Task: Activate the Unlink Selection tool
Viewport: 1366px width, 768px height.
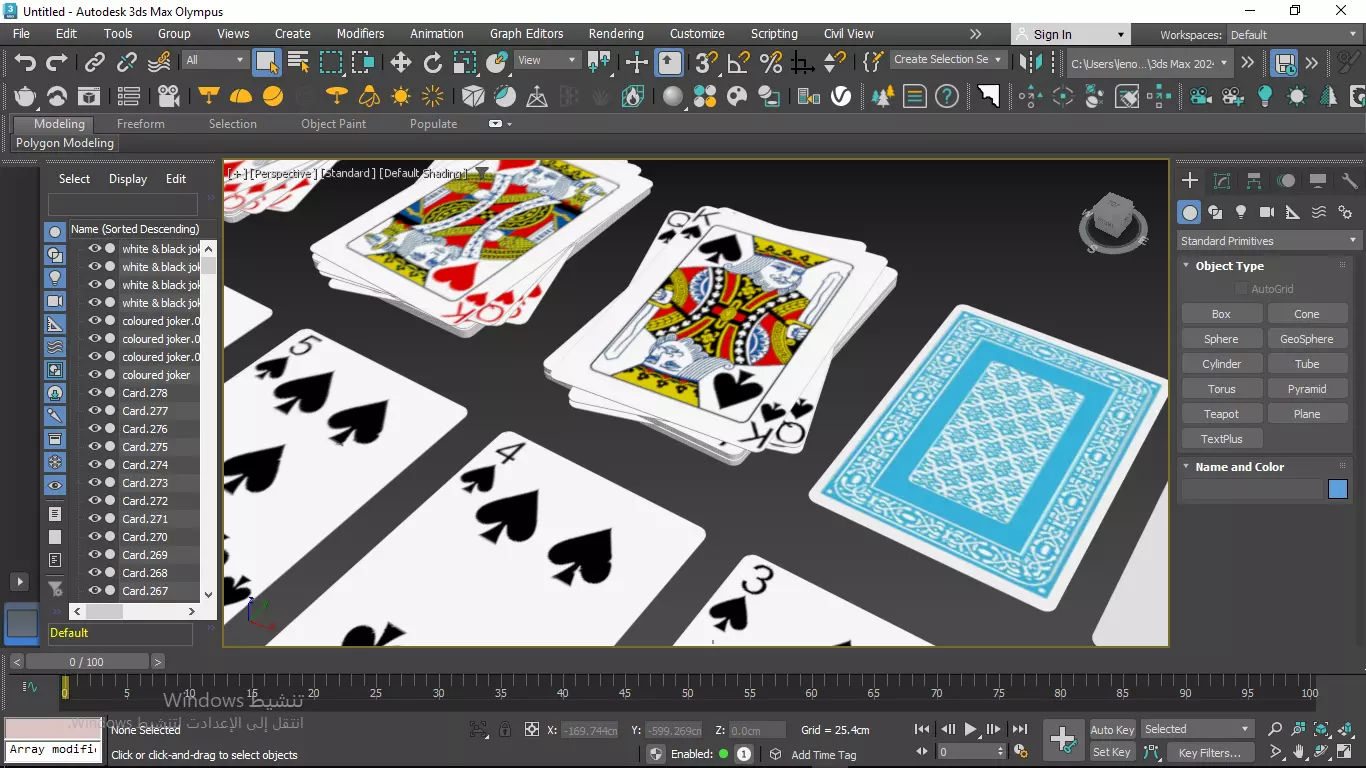Action: pyautogui.click(x=127, y=63)
